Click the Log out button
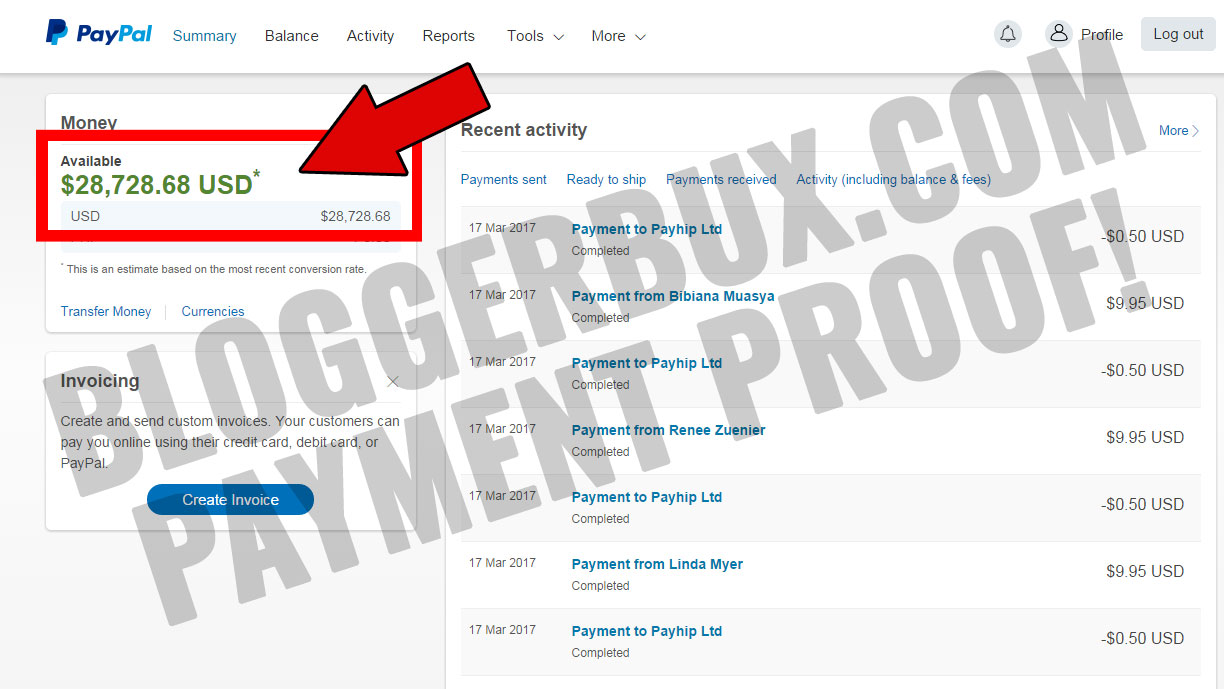This screenshot has height=689, width=1224. click(1178, 34)
